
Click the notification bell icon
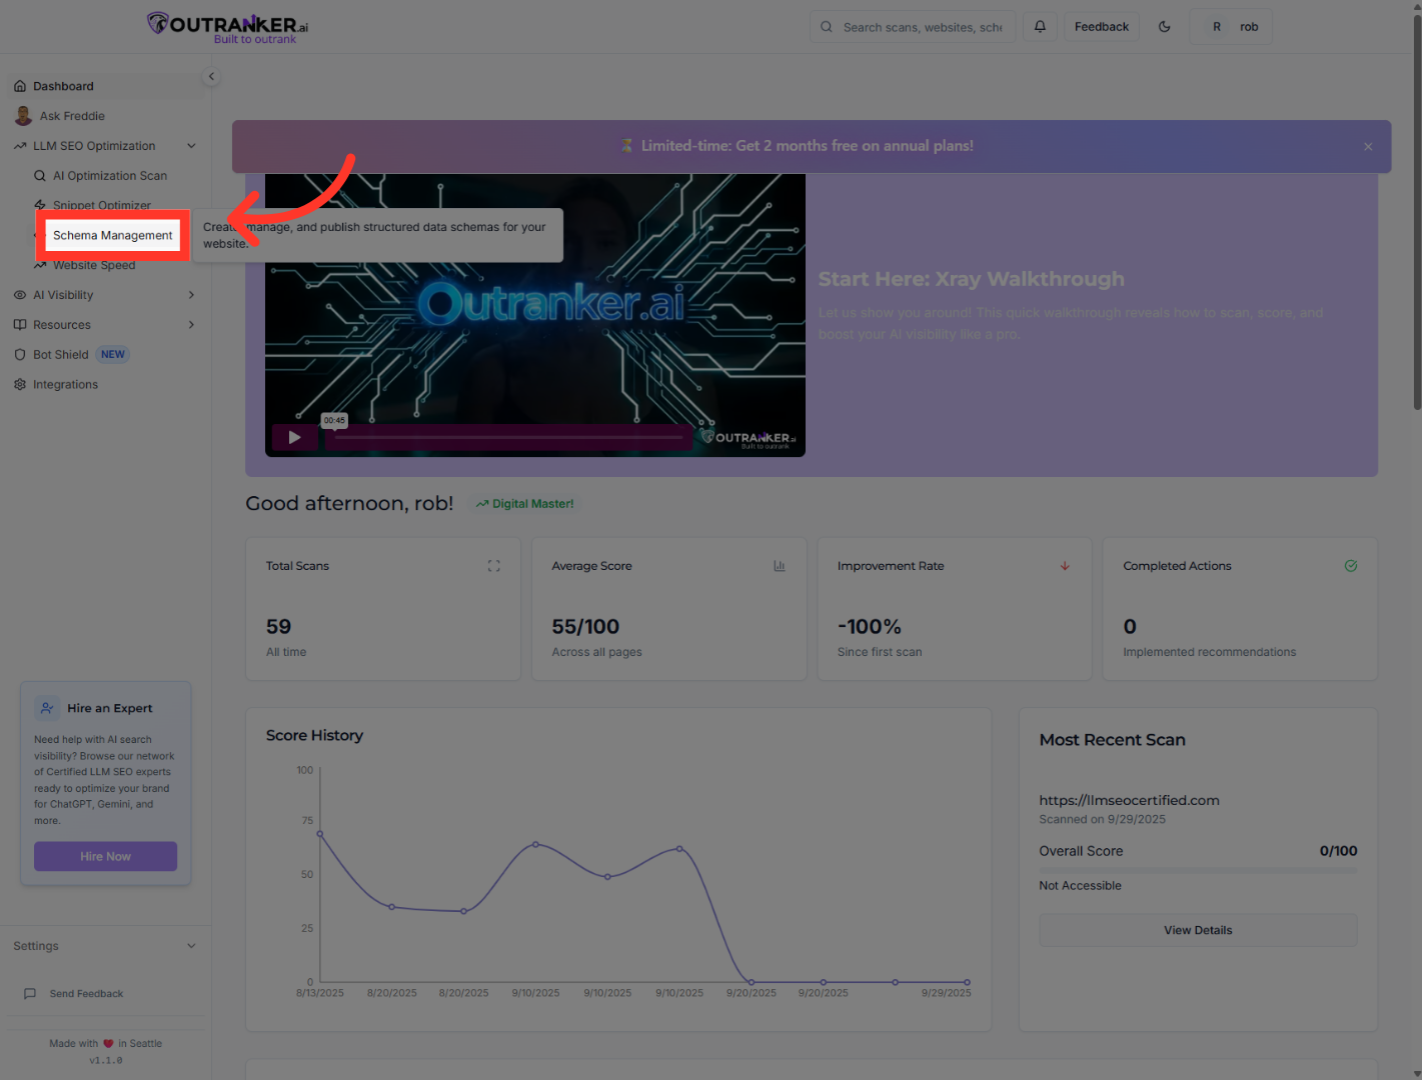[1040, 27]
